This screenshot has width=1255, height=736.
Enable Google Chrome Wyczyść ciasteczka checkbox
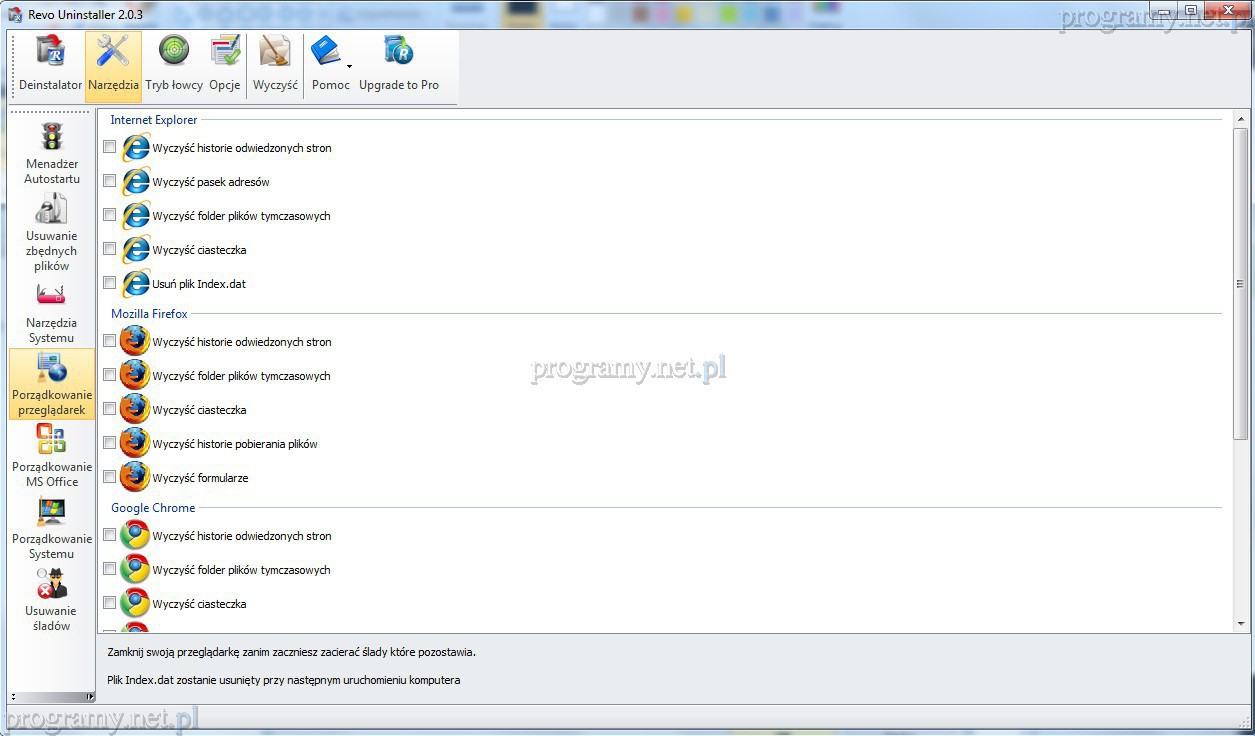[110, 603]
